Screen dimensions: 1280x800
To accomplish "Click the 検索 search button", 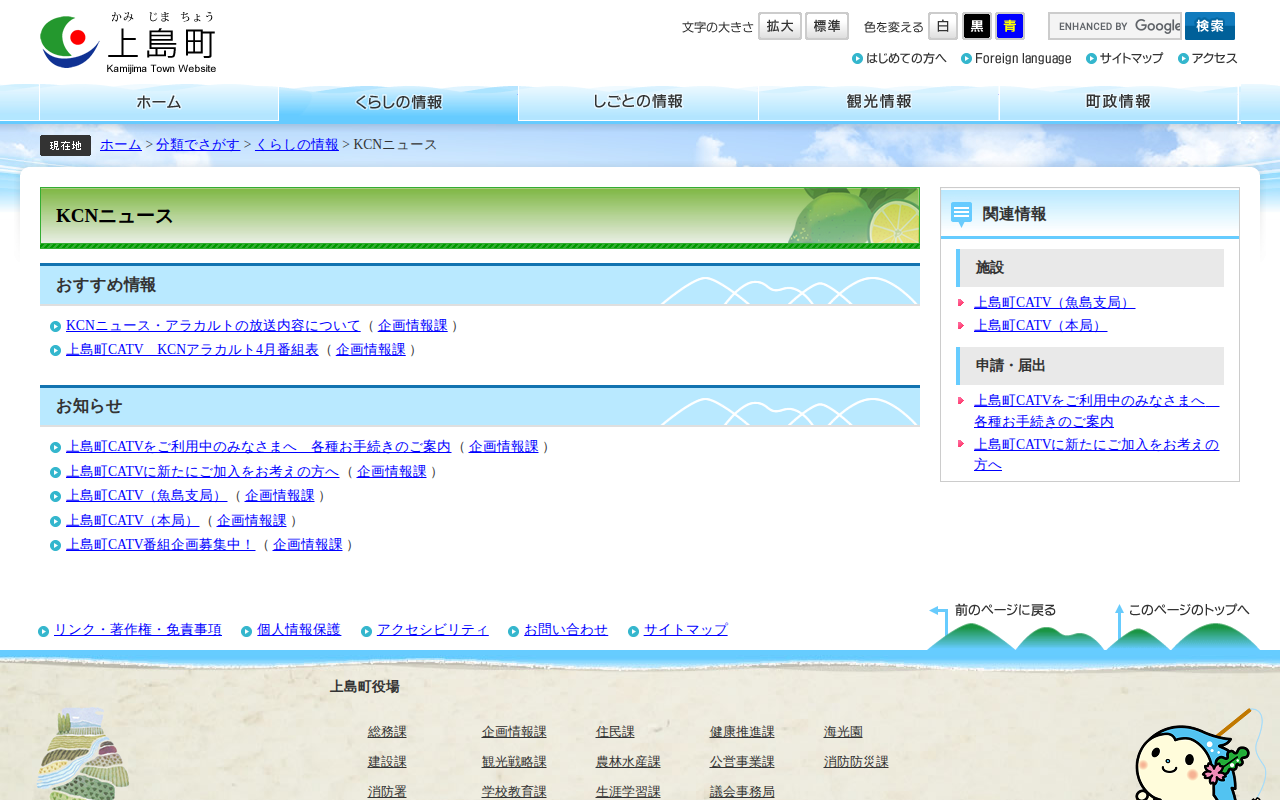I will click(x=1210, y=26).
